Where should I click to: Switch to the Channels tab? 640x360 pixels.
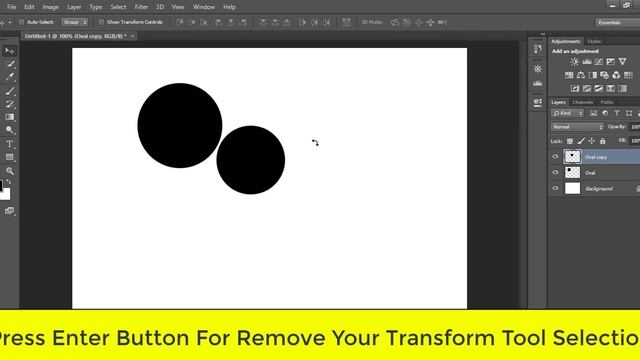click(582, 102)
